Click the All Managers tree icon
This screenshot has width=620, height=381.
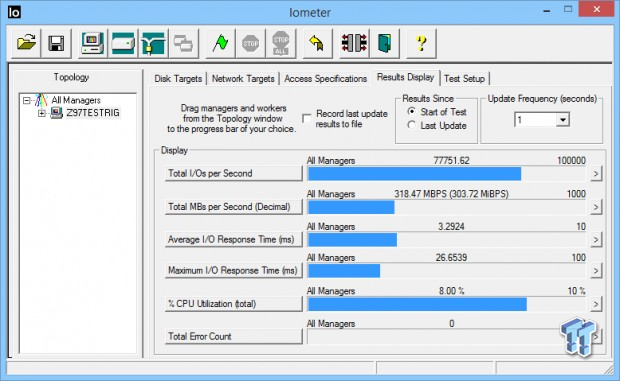pyautogui.click(x=41, y=100)
